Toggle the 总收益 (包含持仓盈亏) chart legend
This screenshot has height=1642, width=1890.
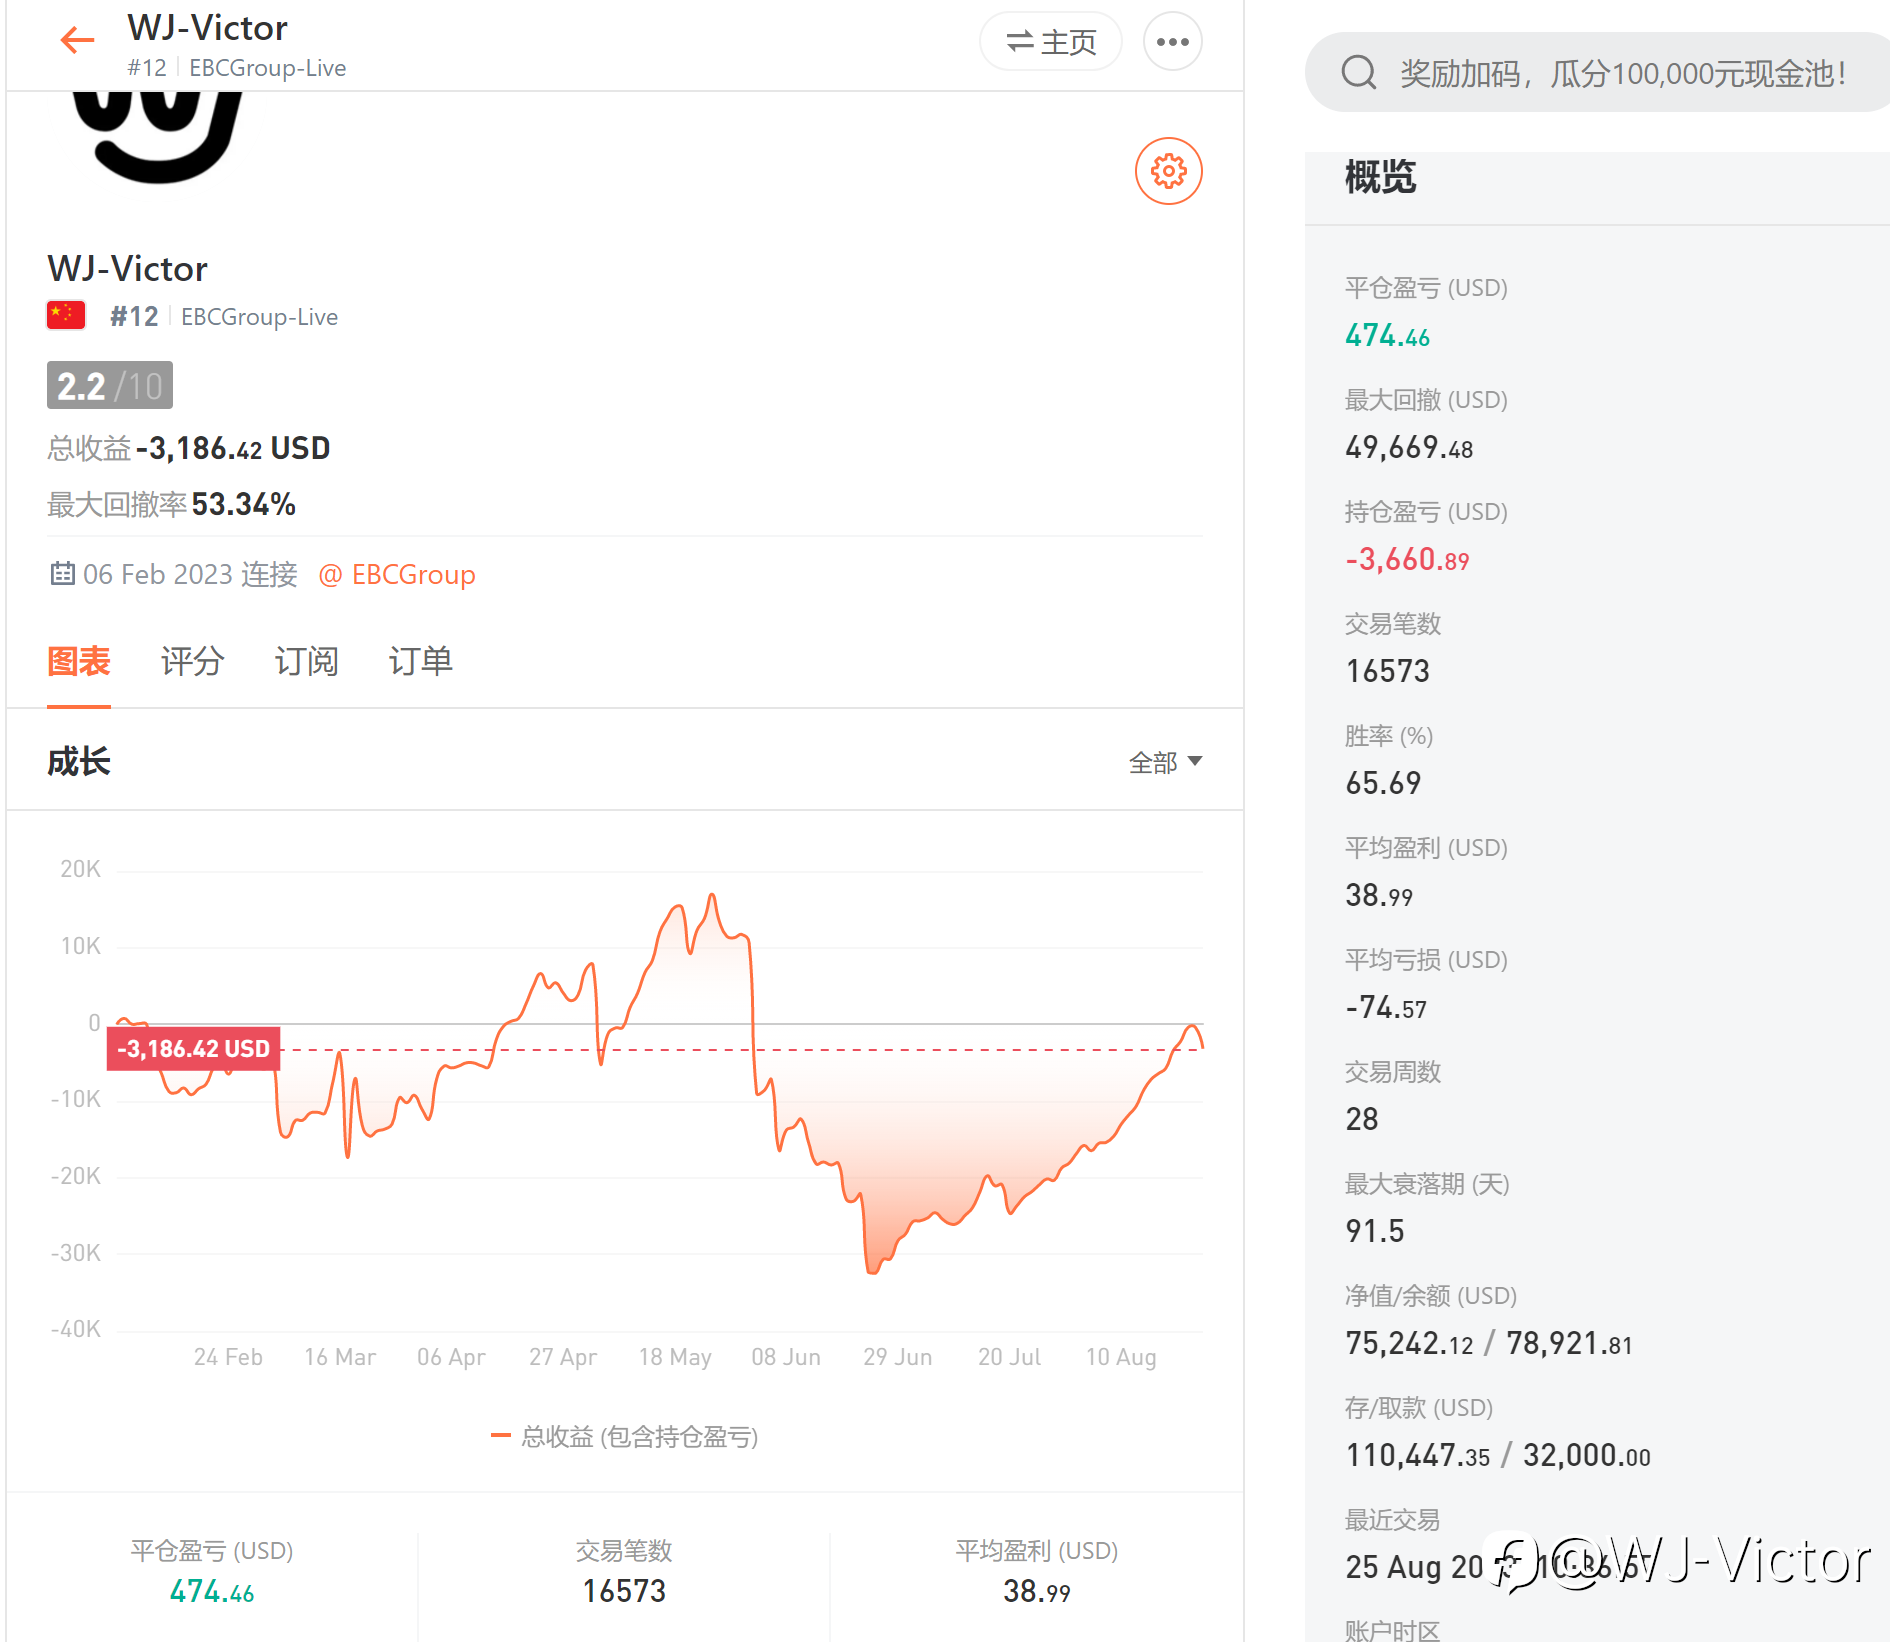point(624,1437)
